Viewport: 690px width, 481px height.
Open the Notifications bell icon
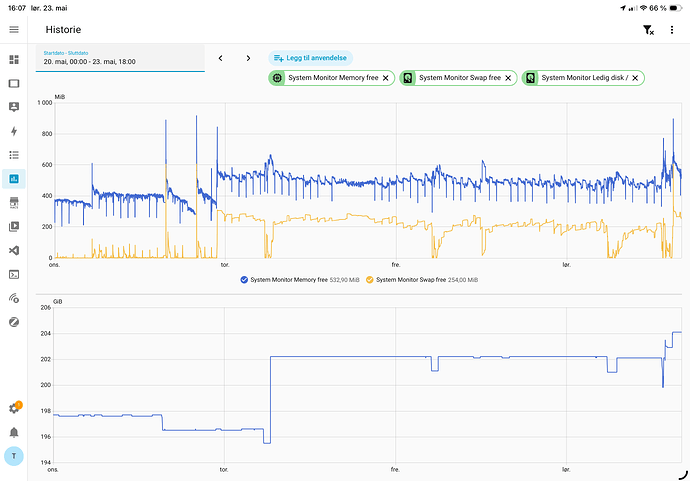pyautogui.click(x=14, y=432)
